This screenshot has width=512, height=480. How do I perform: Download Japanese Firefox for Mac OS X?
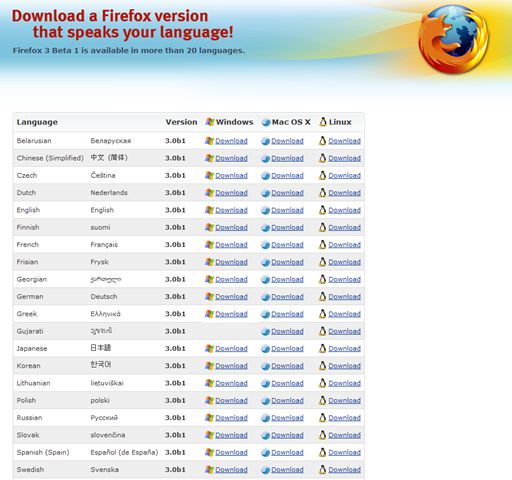[x=287, y=349]
